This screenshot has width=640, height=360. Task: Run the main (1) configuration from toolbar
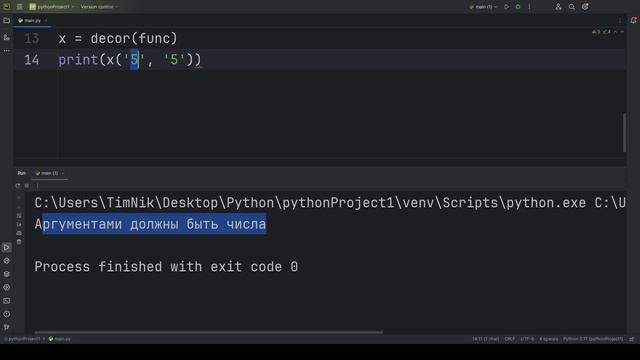pos(507,7)
